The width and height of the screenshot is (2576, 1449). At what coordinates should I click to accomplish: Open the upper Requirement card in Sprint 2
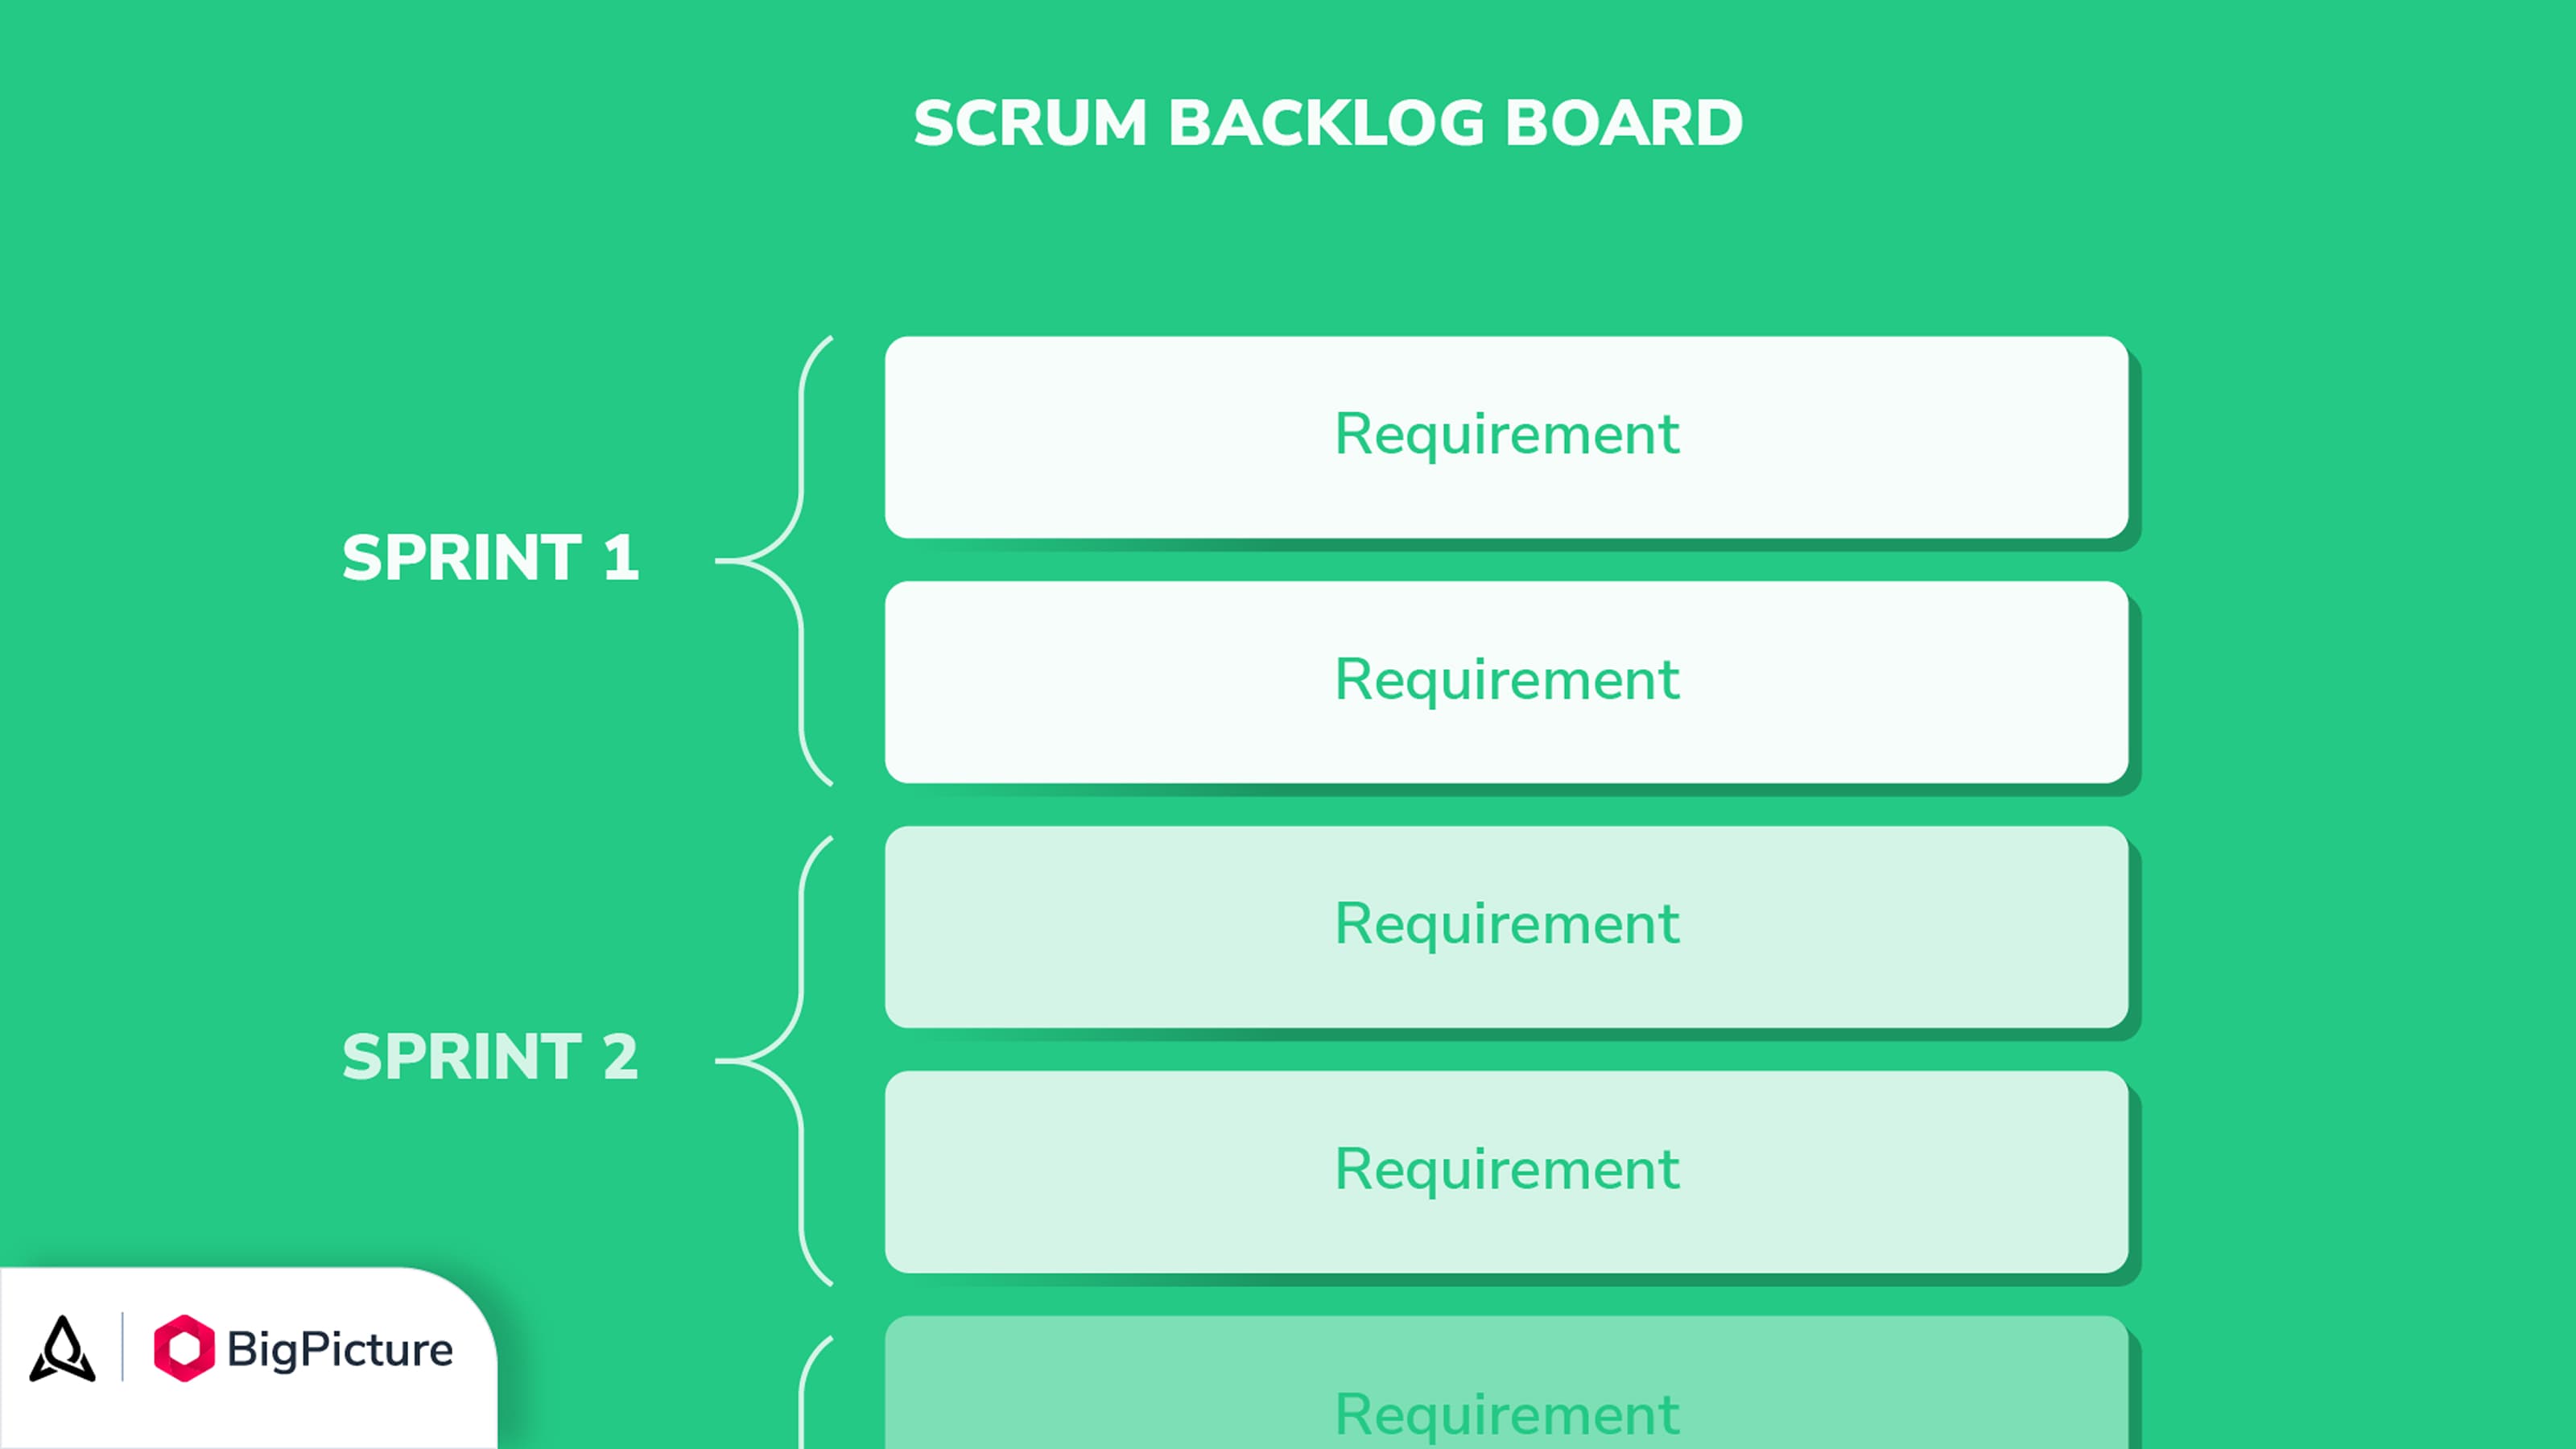coord(1506,927)
